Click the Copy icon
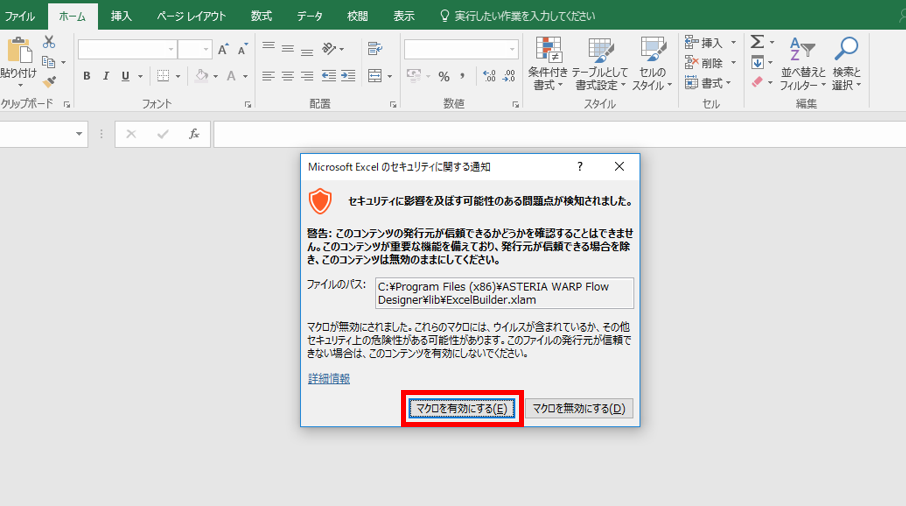This screenshot has width=906, height=506. [x=49, y=62]
